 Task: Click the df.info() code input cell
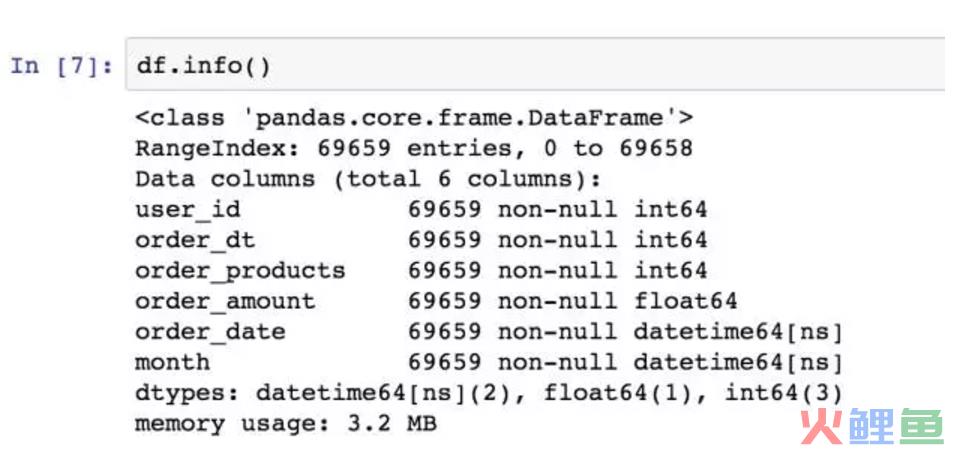point(535,64)
